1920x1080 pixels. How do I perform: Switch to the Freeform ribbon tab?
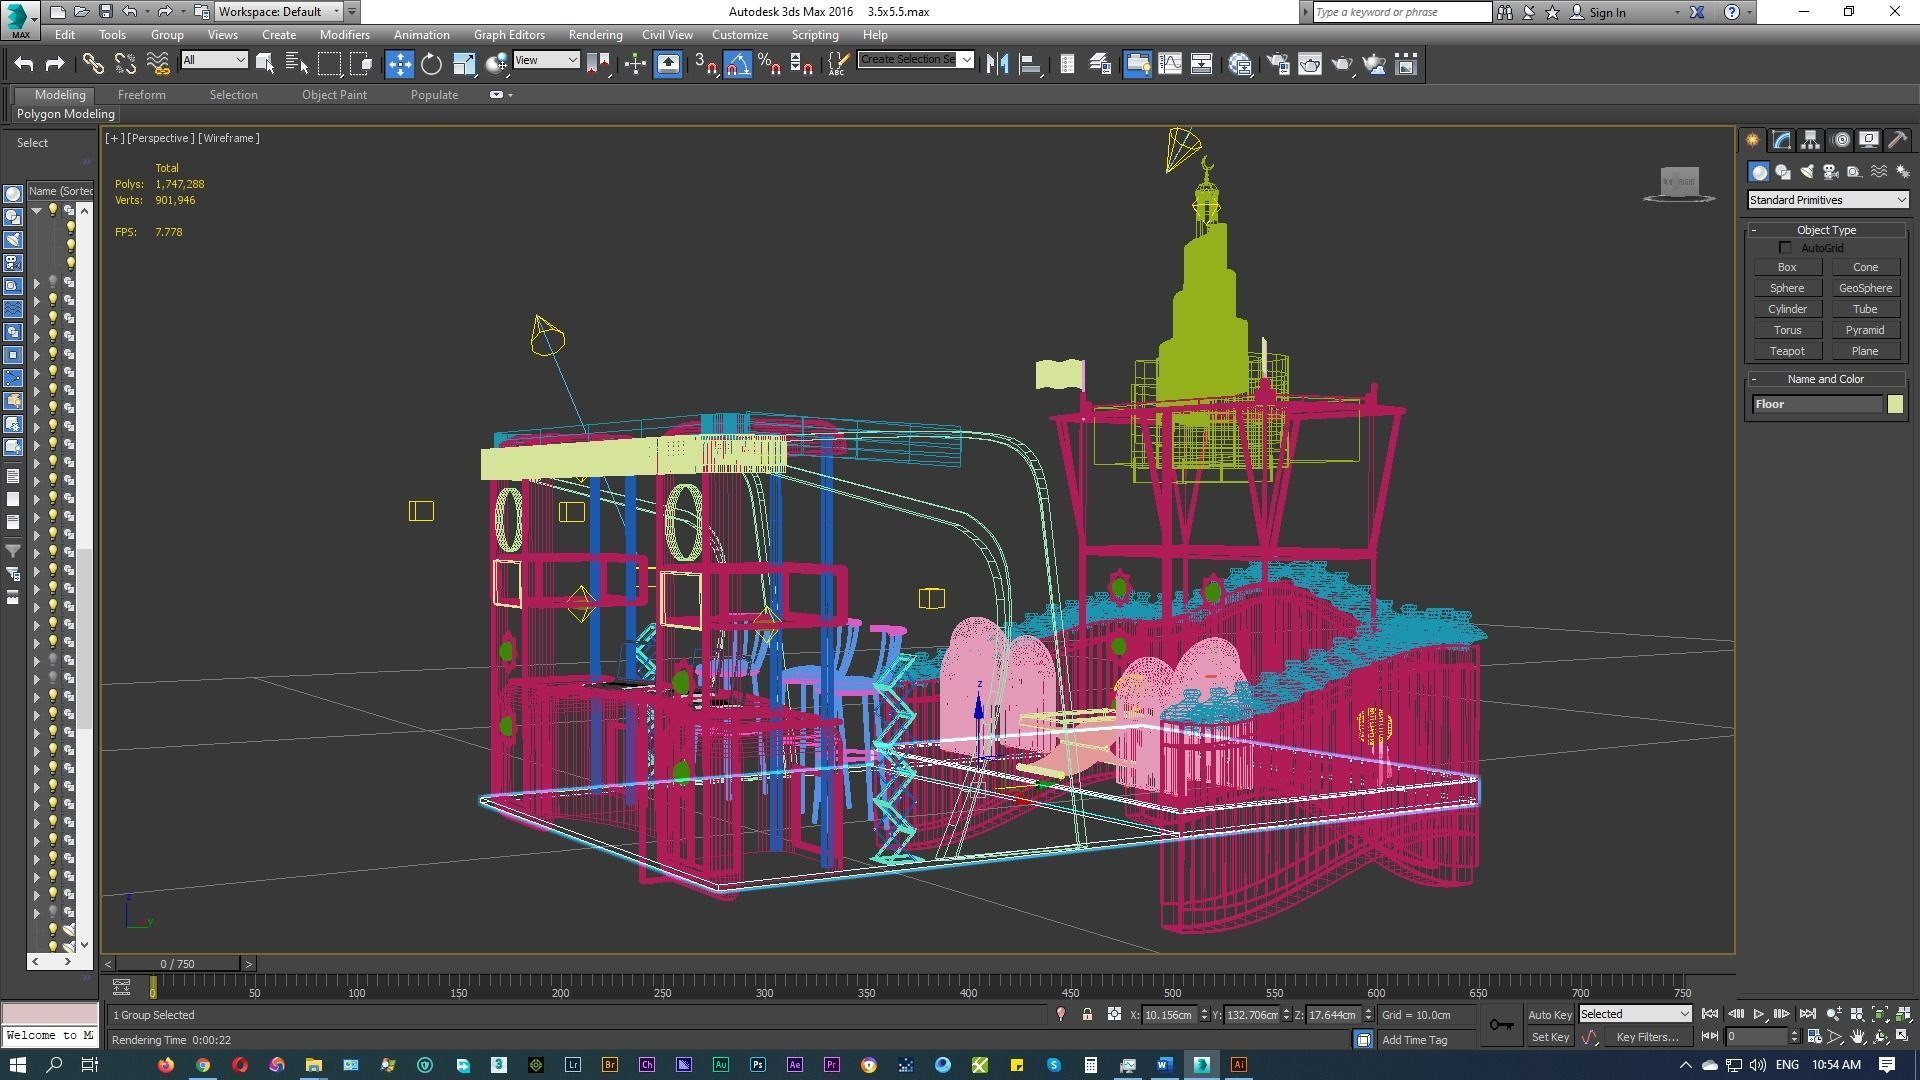coord(141,95)
